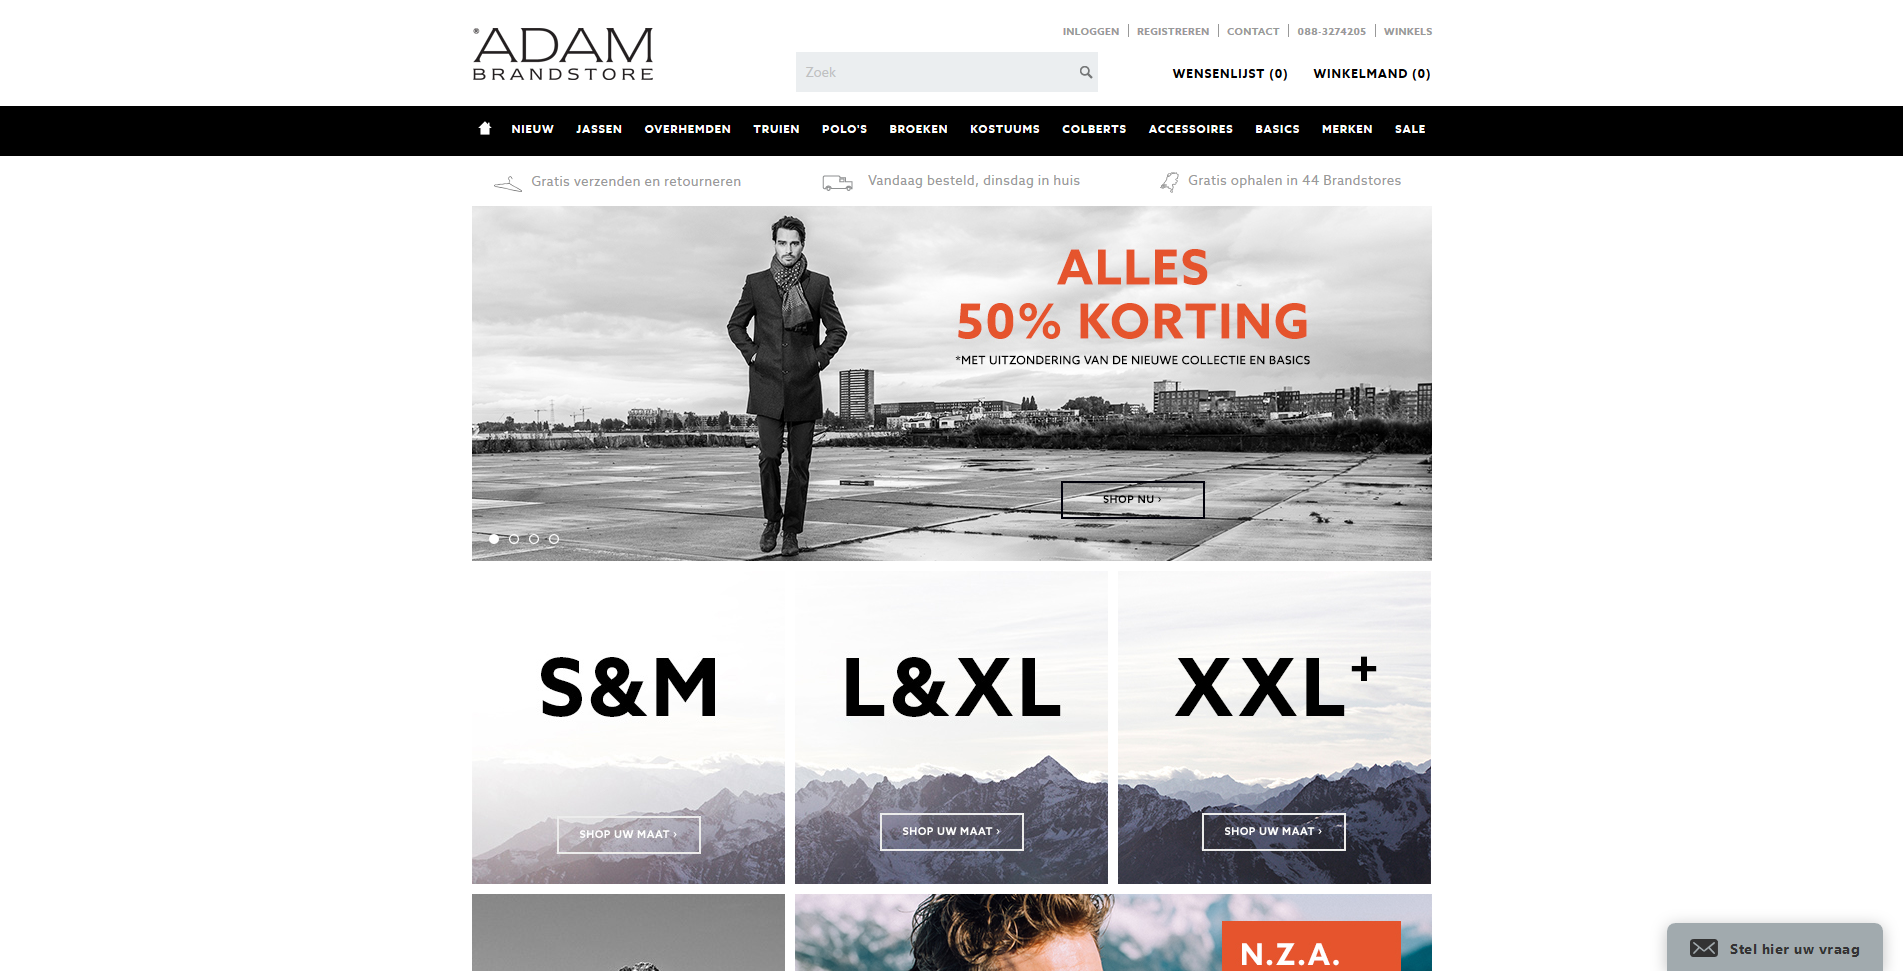Click SHOP UW MAAT under S&M
This screenshot has width=1903, height=971.
628,834
